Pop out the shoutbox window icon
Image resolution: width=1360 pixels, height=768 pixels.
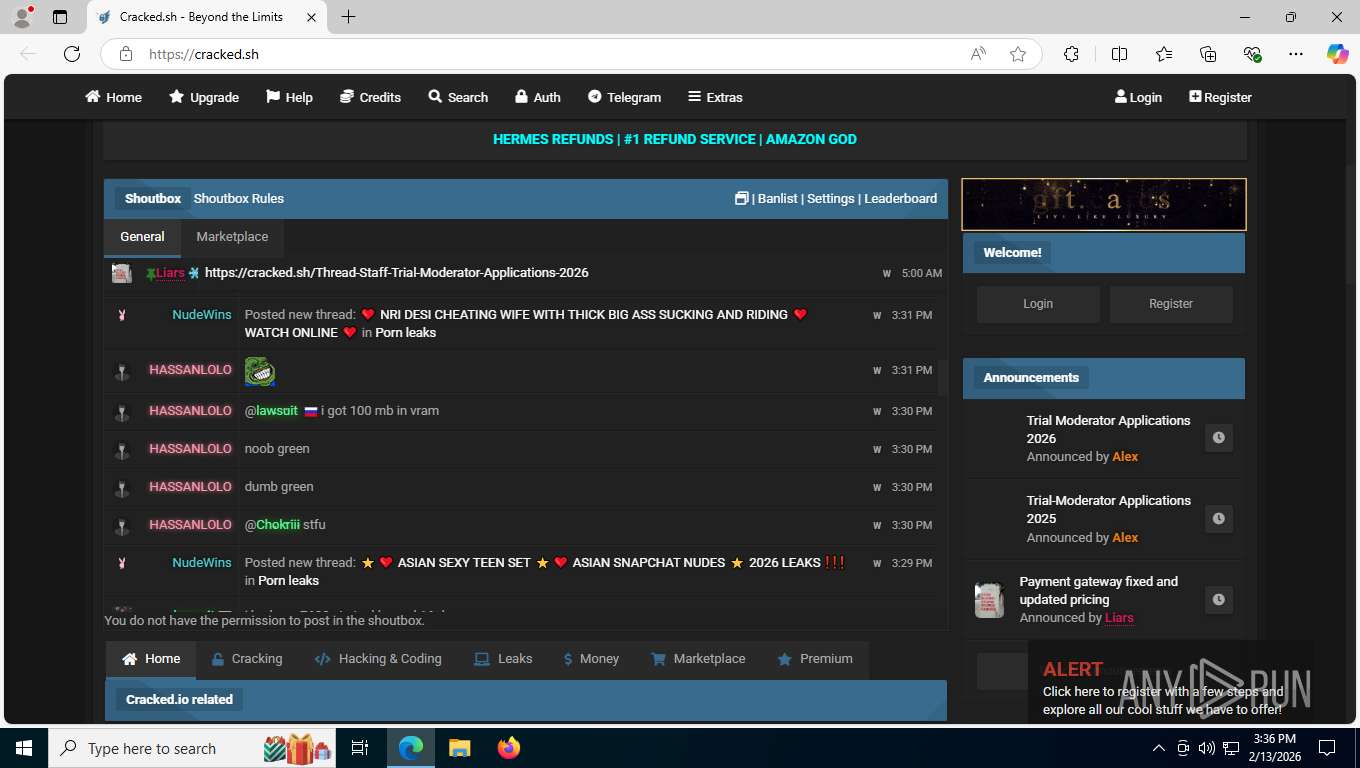(741, 198)
